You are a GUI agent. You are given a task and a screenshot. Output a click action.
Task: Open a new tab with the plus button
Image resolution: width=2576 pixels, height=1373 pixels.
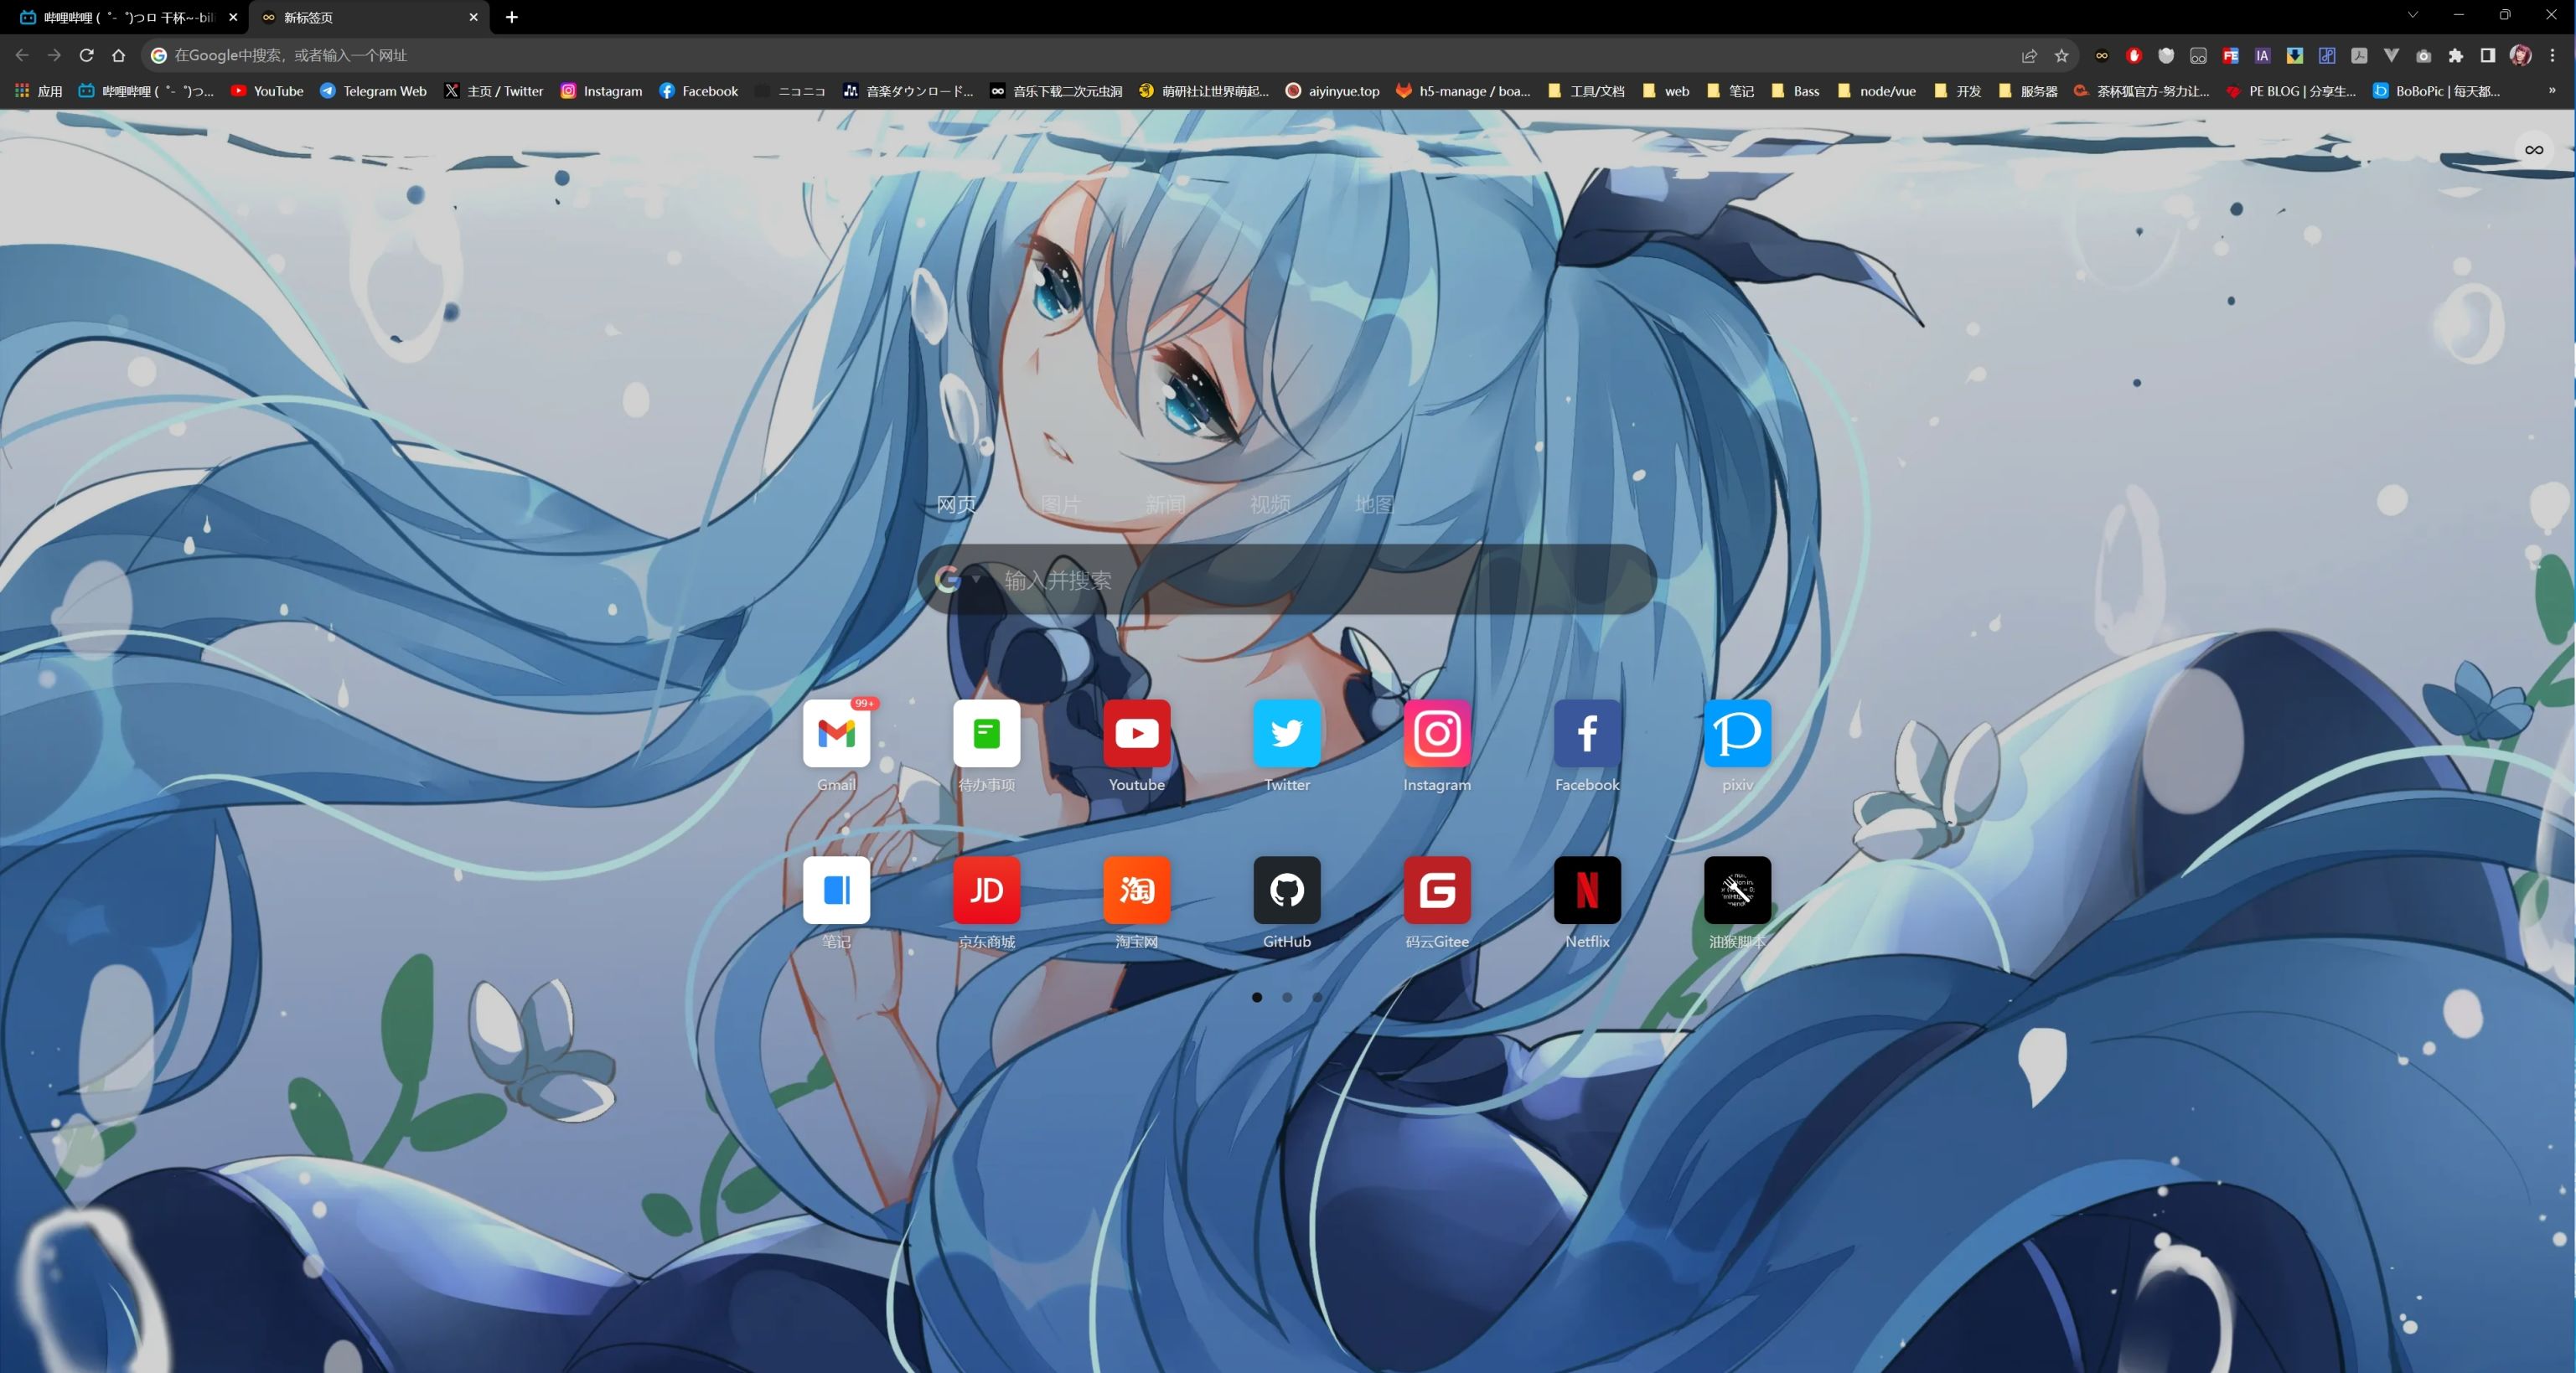coord(511,17)
